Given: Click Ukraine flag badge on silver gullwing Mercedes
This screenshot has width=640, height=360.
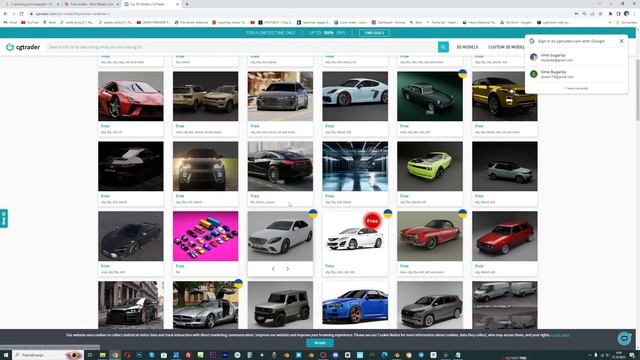Looking at the screenshot, I should (x=238, y=283).
